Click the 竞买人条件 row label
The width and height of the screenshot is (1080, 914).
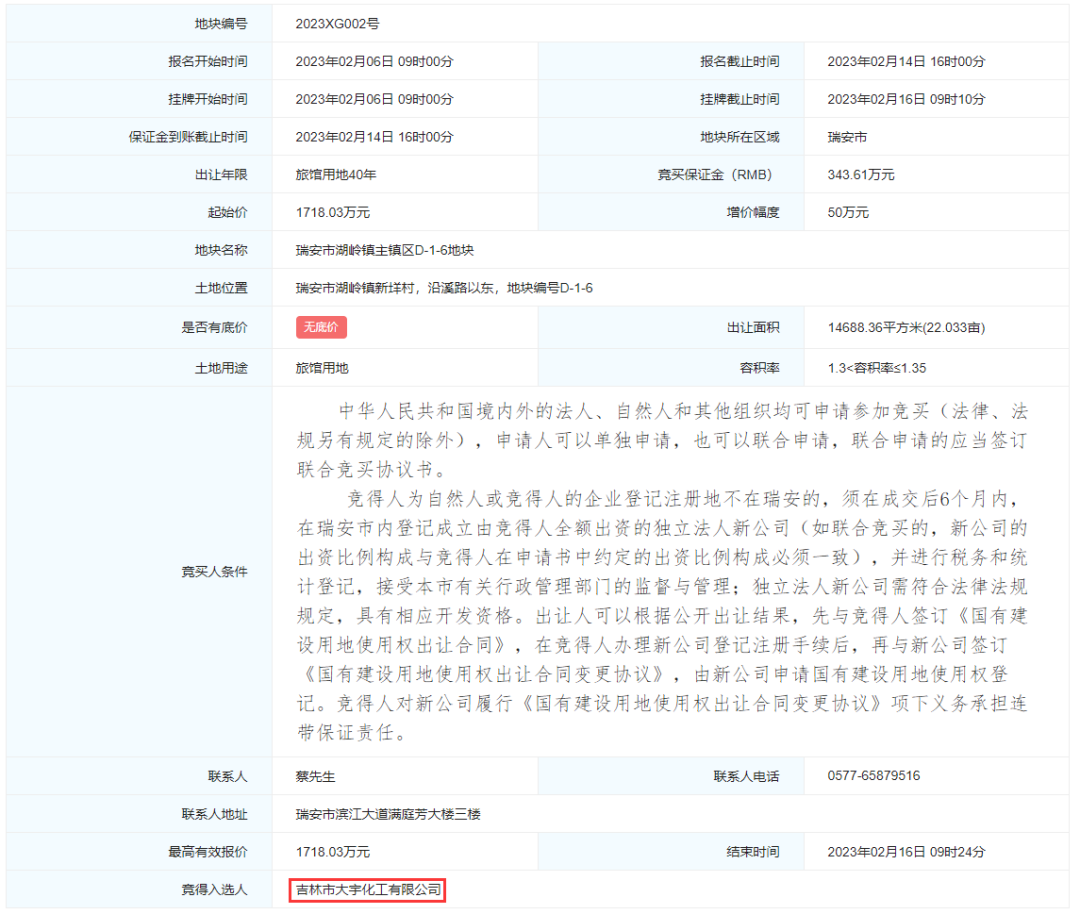tap(214, 572)
